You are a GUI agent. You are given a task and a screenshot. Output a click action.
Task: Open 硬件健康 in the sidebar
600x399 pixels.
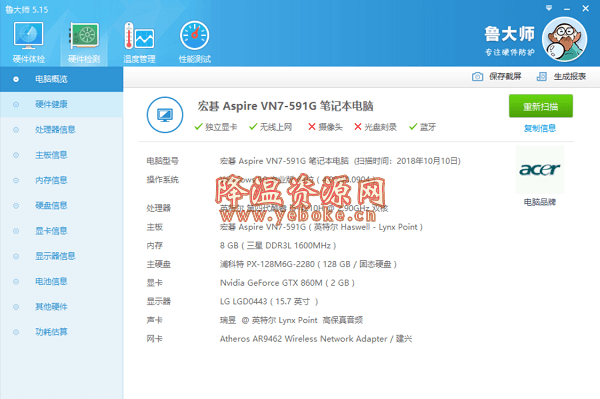pyautogui.click(x=62, y=104)
